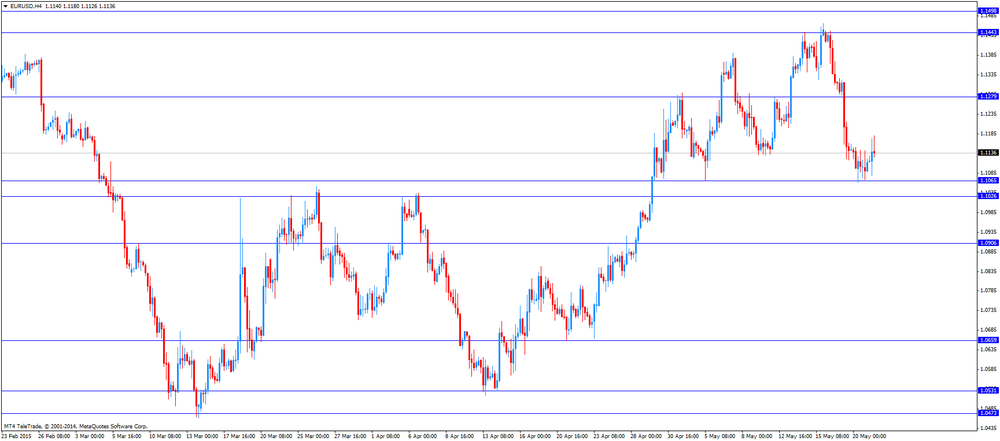
Task: Select the 1.0473 horizontal line price label
Action: pos(989,414)
